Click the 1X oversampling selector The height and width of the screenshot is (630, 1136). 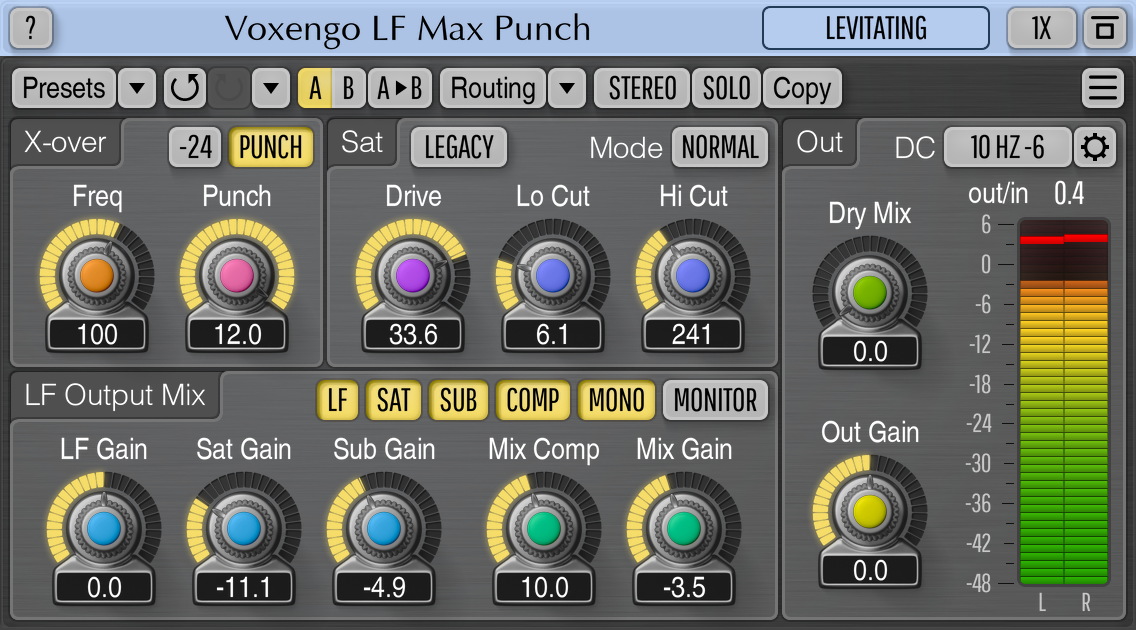pos(1040,27)
